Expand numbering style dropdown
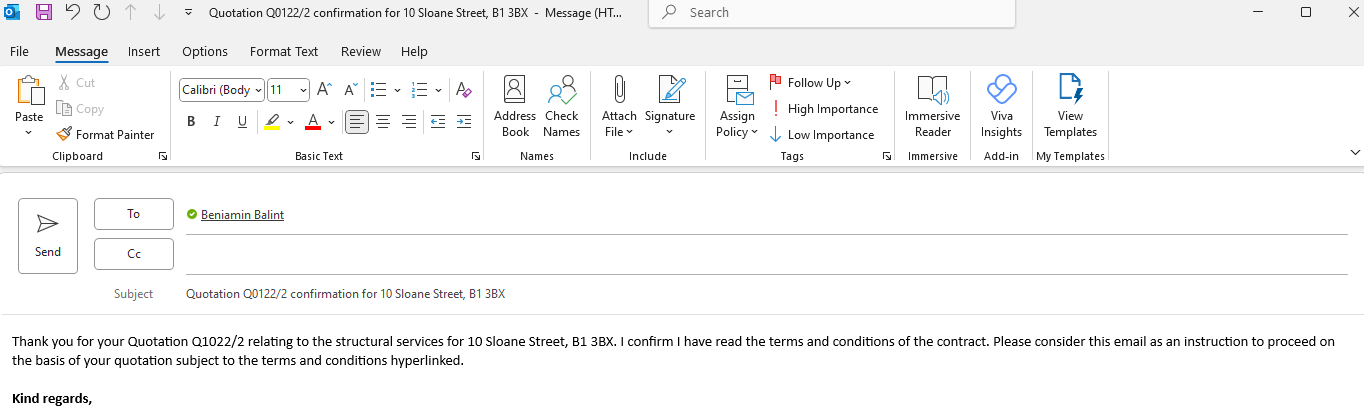1364x416 pixels. click(439, 90)
